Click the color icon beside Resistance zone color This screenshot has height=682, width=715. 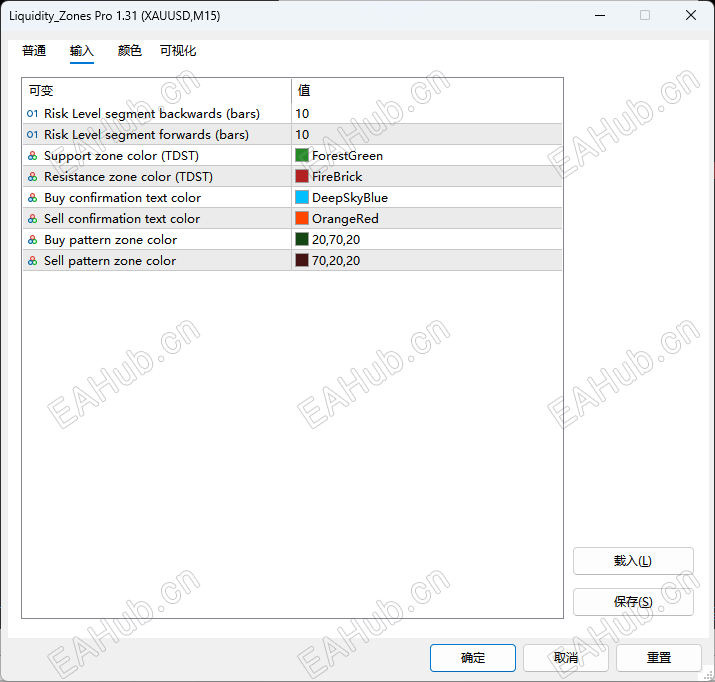(32, 177)
